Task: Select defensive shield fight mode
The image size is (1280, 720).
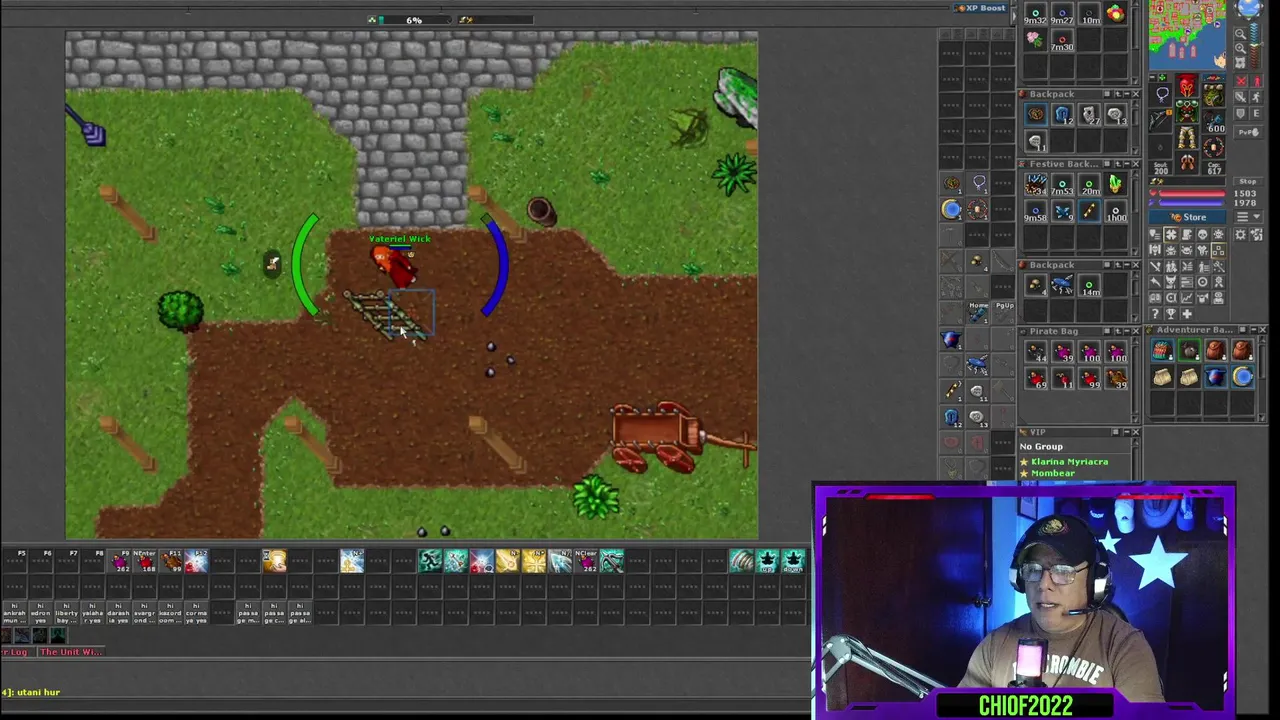Action: click(1241, 113)
